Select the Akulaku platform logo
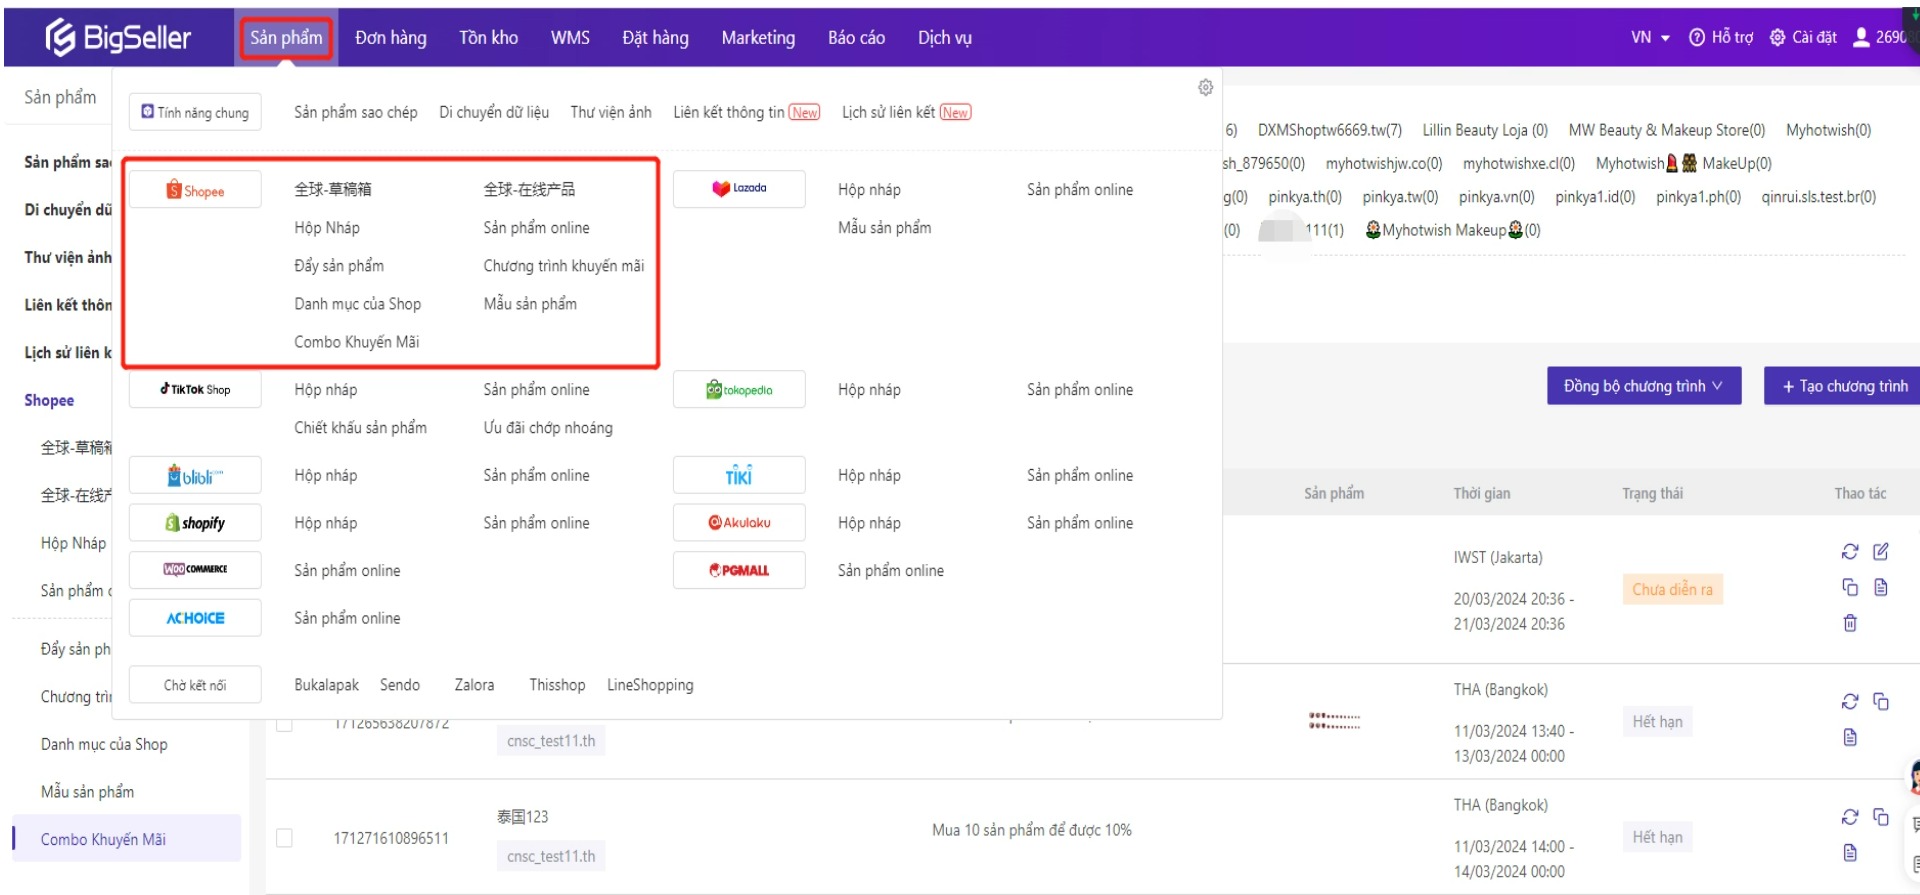The width and height of the screenshot is (1920, 895). 739,523
